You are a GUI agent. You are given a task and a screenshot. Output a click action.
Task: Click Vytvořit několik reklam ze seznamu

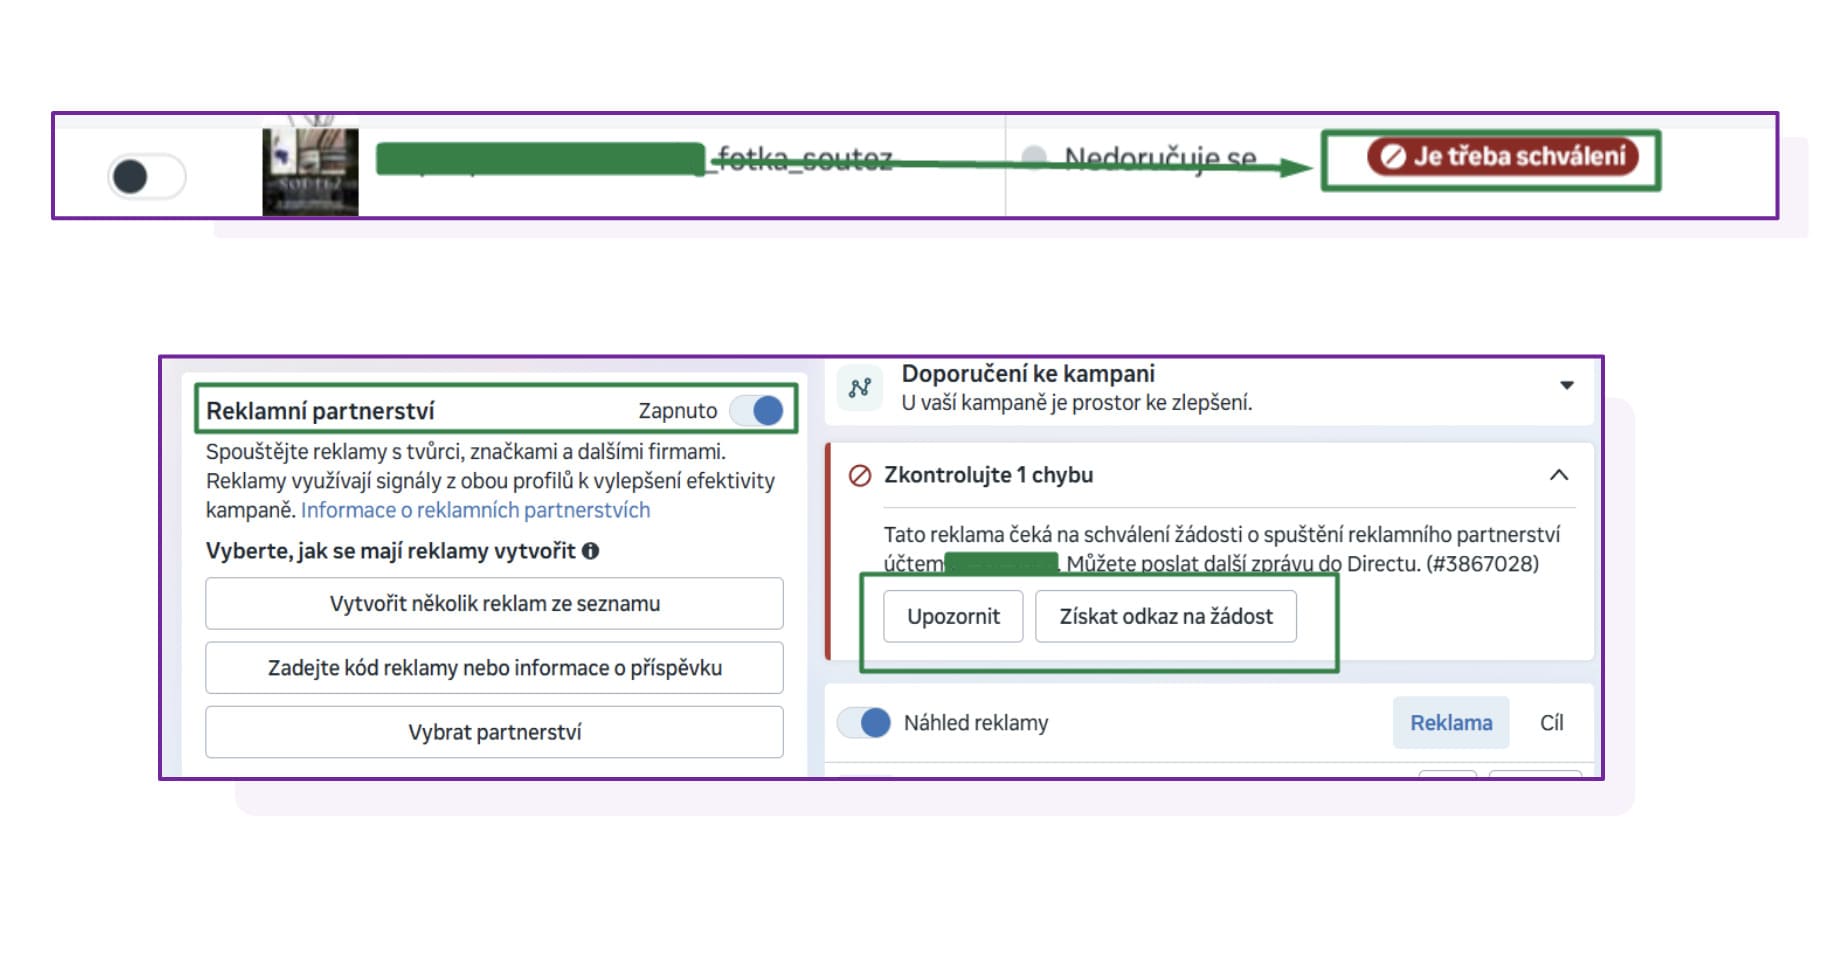[494, 603]
